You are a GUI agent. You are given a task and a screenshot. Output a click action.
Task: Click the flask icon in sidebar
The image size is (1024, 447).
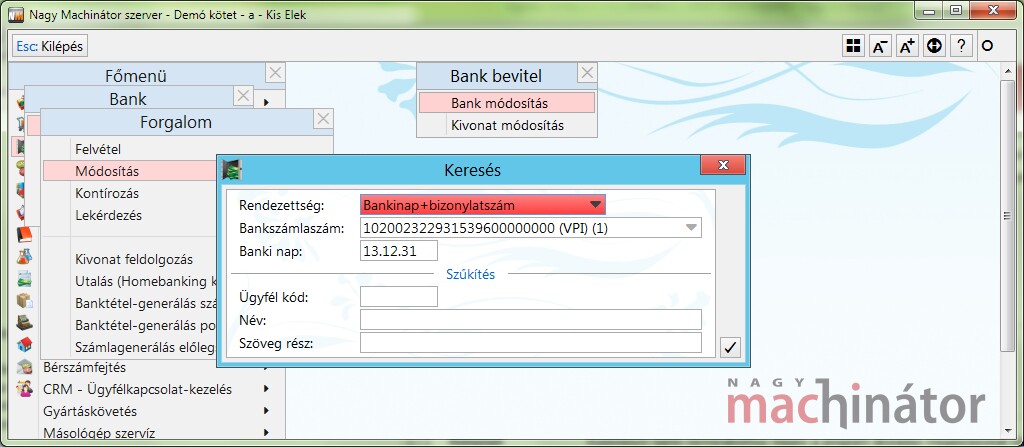[x=25, y=256]
